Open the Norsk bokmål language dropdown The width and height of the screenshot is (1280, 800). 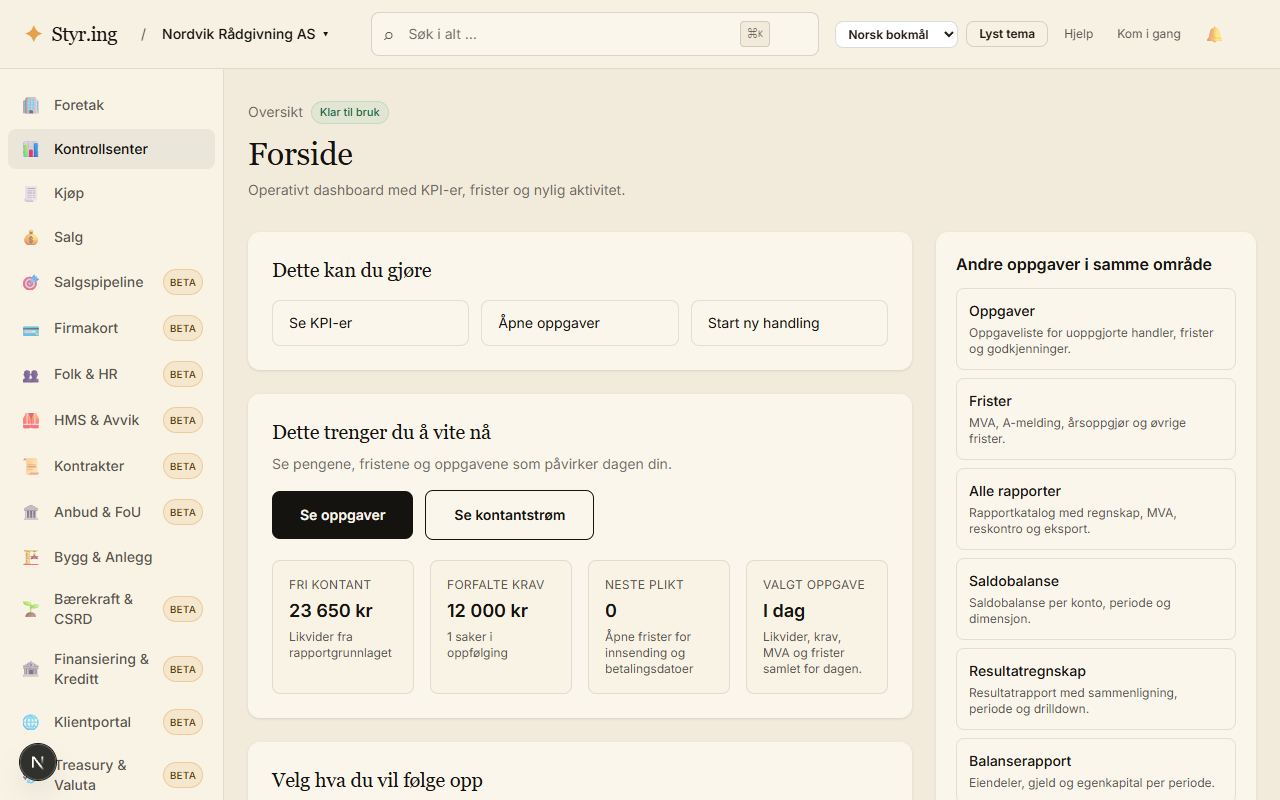click(896, 34)
